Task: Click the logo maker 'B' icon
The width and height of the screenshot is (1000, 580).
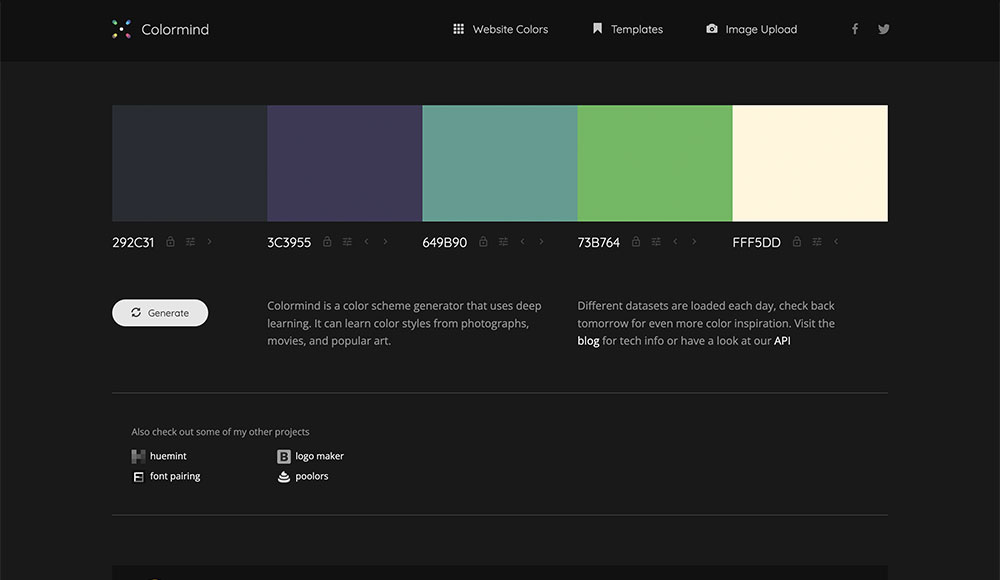Action: pos(284,455)
